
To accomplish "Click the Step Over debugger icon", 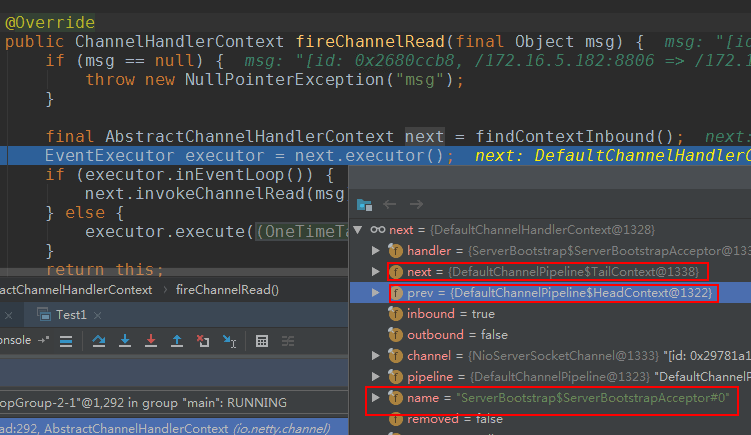I will (x=99, y=341).
